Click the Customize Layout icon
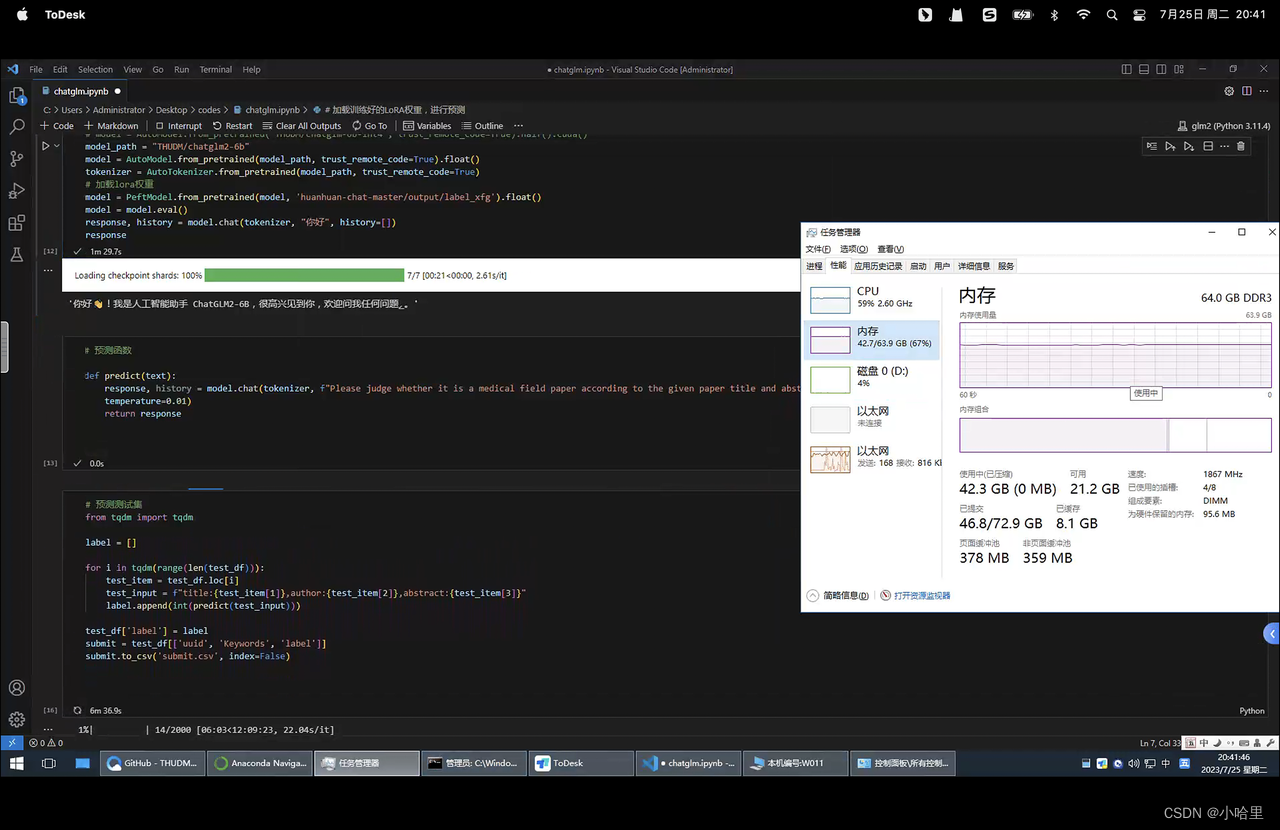Viewport: 1280px width, 830px height. click(1180, 69)
